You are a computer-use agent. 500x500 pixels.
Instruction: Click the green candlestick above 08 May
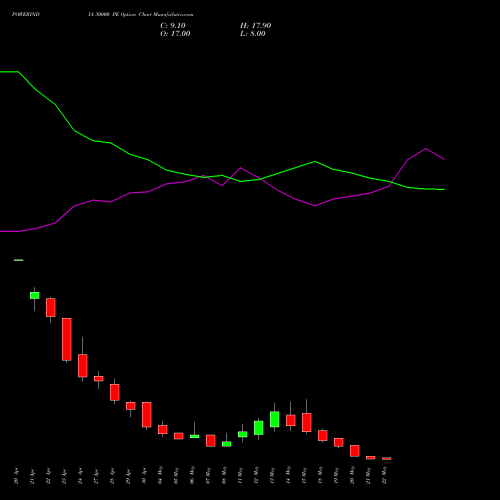[x=227, y=444]
